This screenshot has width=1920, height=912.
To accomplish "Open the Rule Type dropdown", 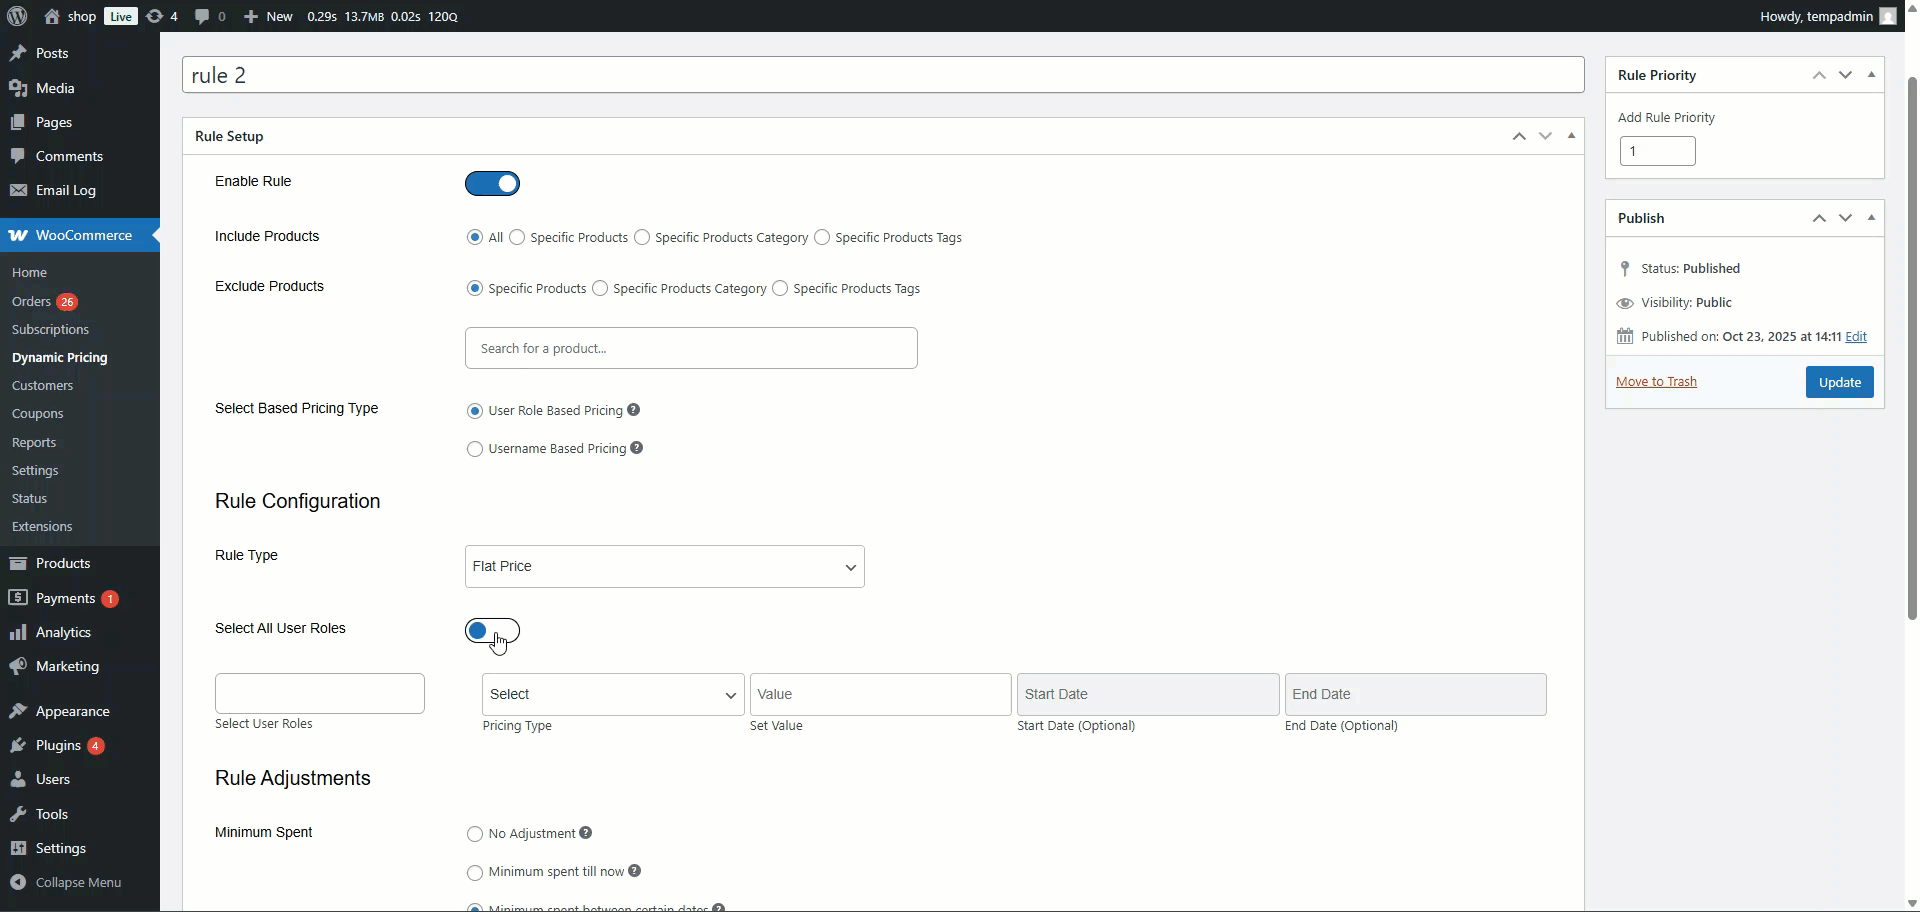I will [x=664, y=566].
